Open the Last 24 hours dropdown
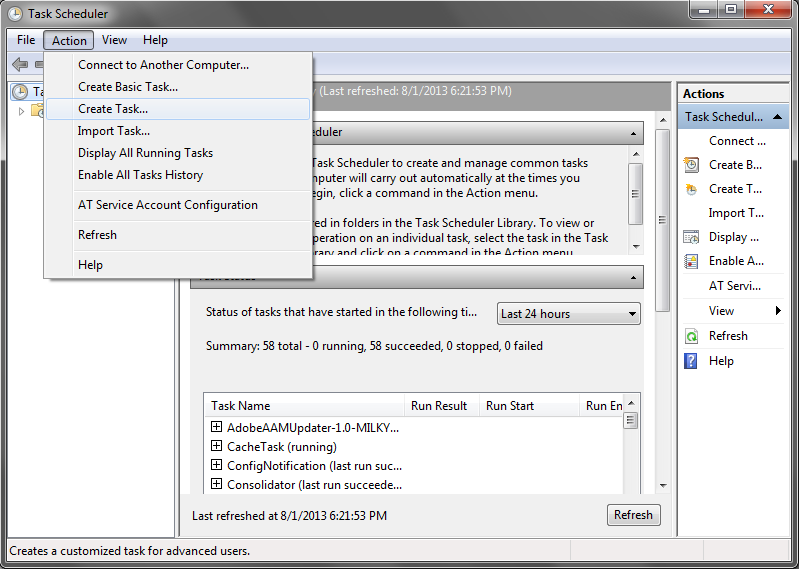 coord(569,314)
